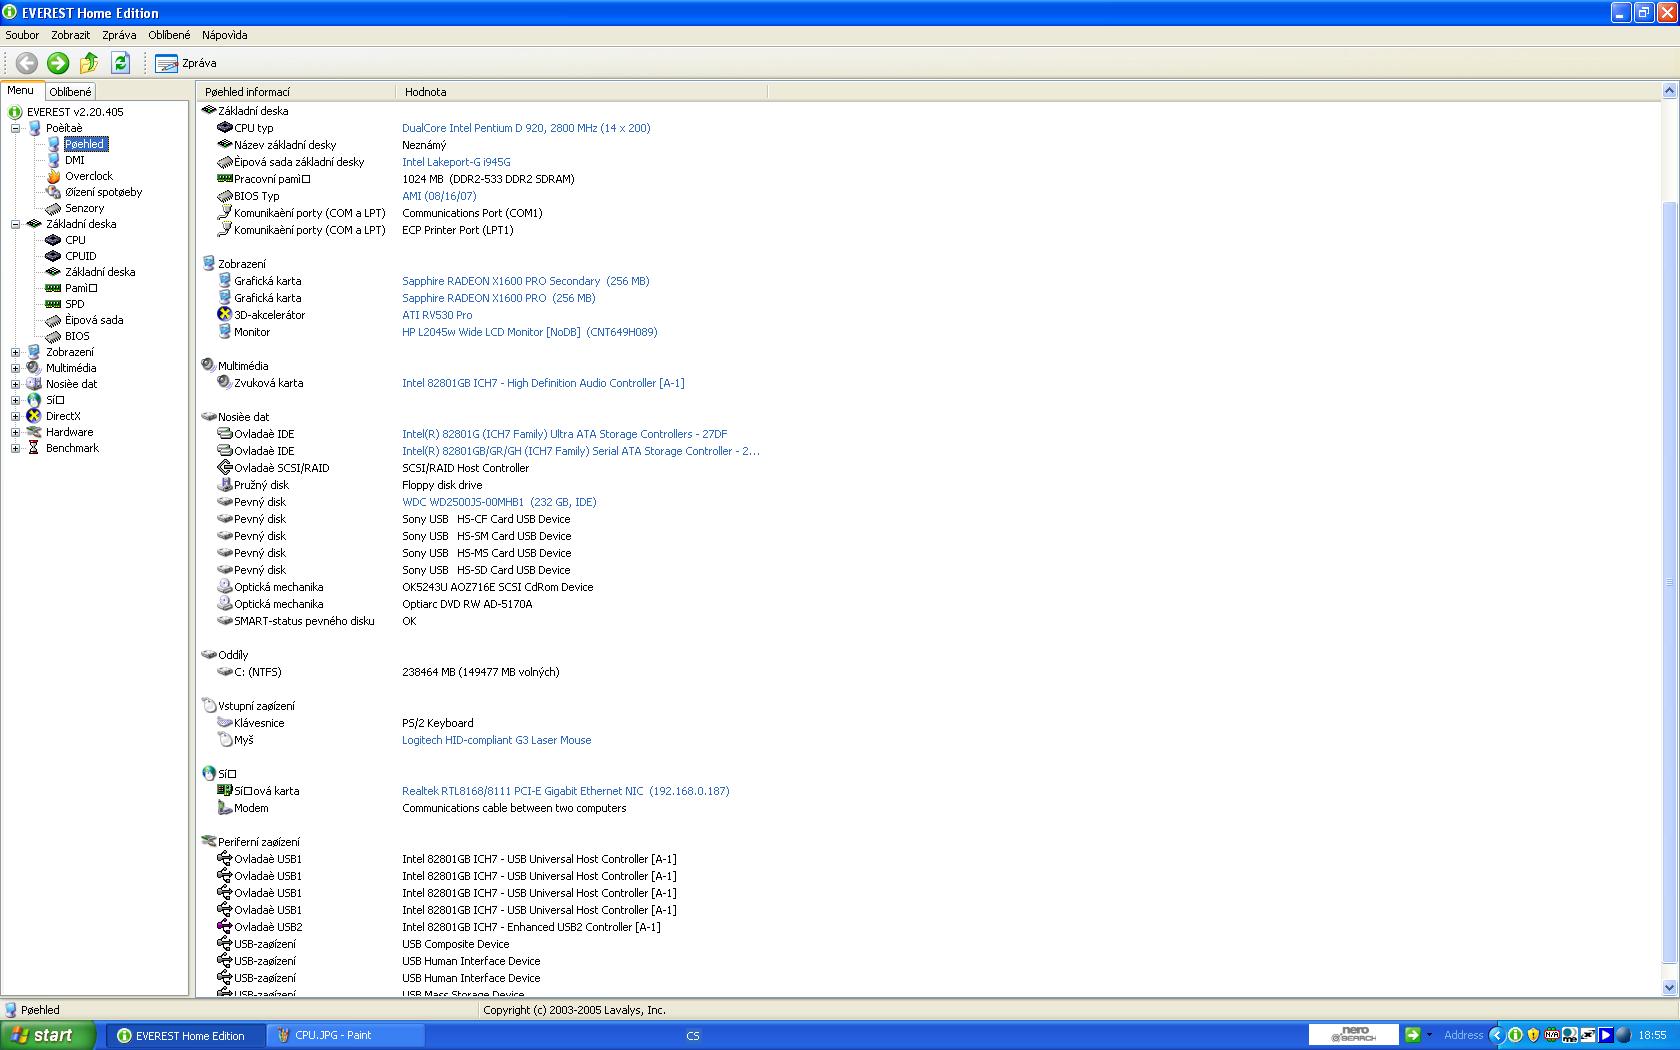
Task: Click the Sí​ová karta network card icon
Action: point(225,791)
